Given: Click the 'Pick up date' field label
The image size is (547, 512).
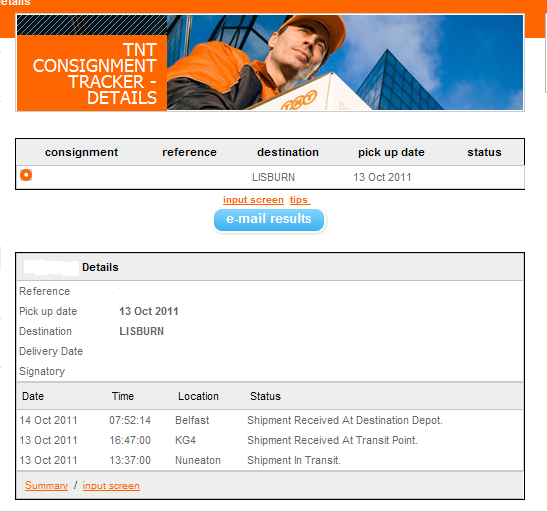Looking at the screenshot, I should pyautogui.click(x=48, y=311).
